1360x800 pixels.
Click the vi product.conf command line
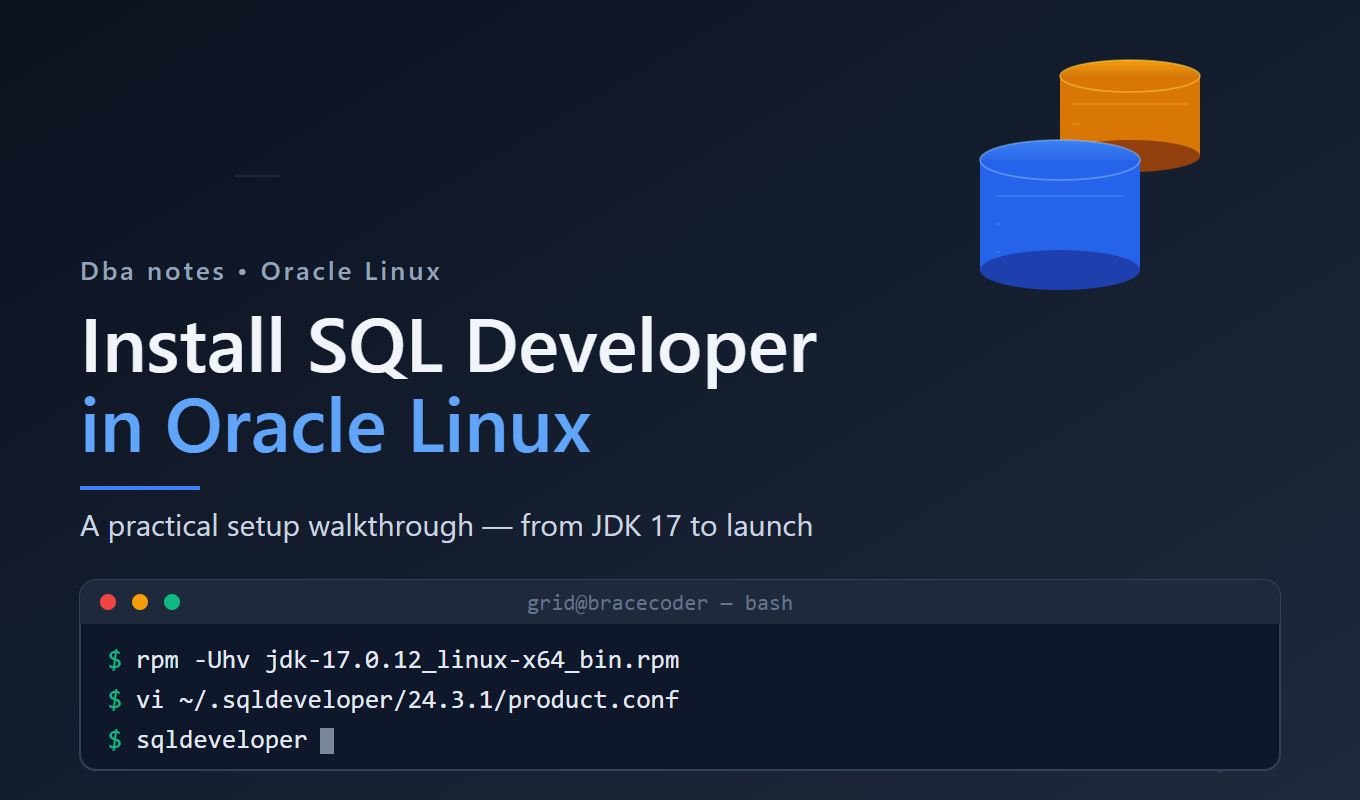click(x=394, y=700)
